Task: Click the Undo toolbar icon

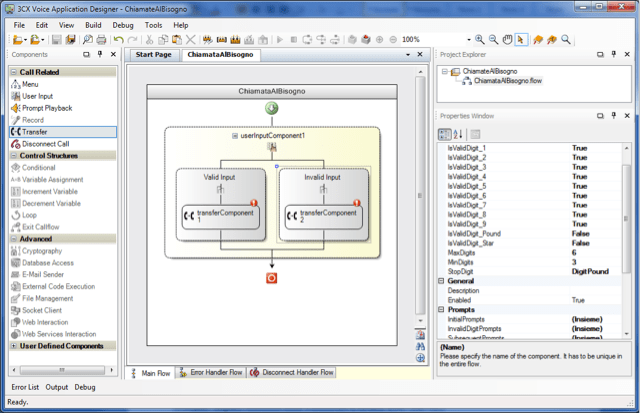Action: 119,39
